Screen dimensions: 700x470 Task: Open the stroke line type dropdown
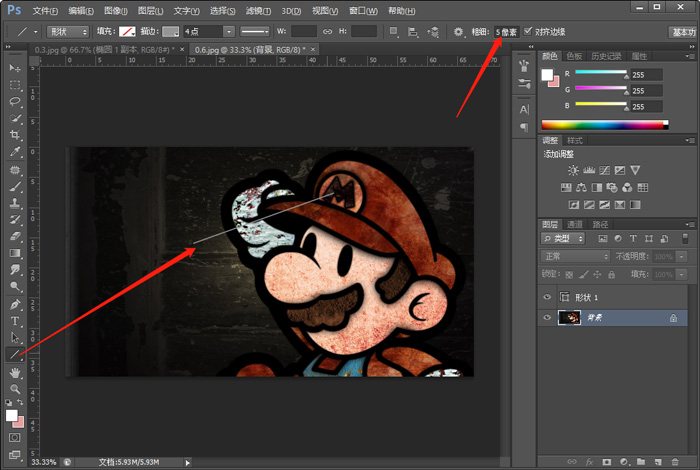[255, 32]
